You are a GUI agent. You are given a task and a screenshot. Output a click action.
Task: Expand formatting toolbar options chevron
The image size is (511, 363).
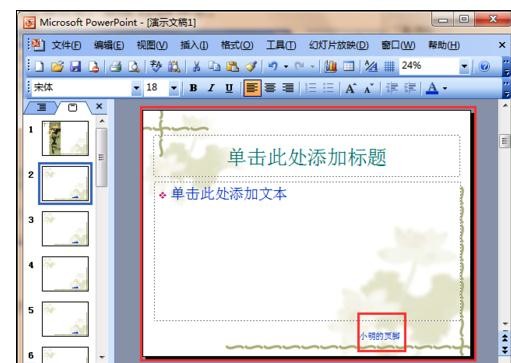coord(507,89)
